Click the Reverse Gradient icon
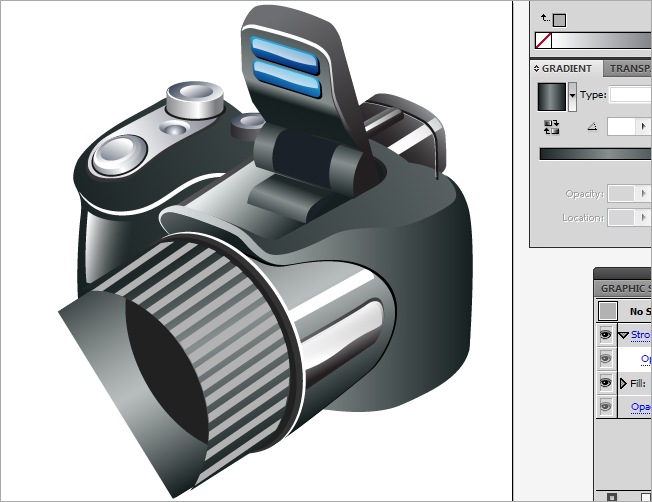 (x=551, y=127)
